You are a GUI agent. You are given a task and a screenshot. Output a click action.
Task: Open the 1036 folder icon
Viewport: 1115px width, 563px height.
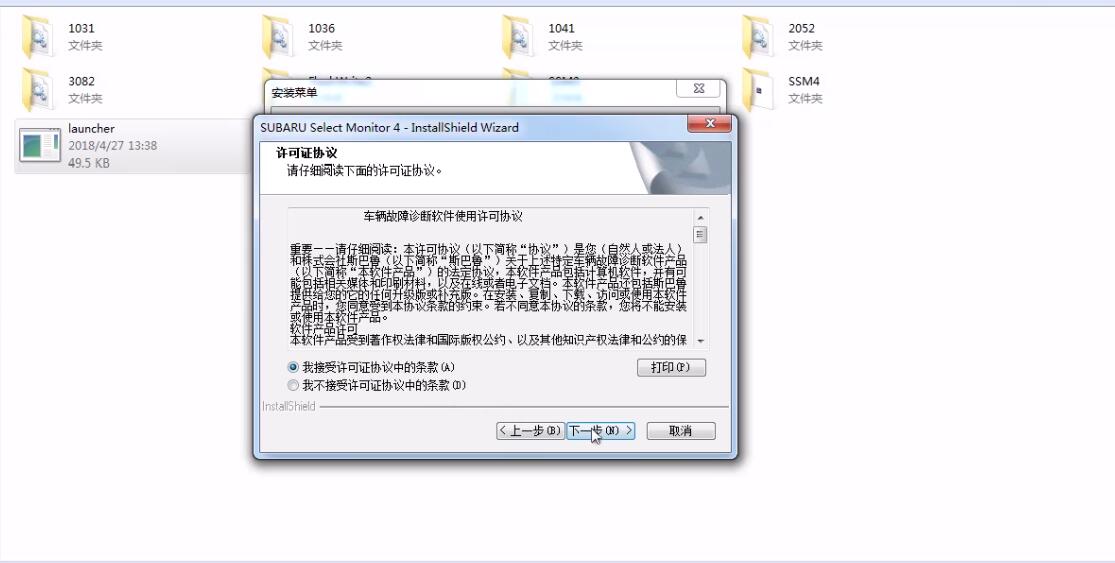click(277, 37)
